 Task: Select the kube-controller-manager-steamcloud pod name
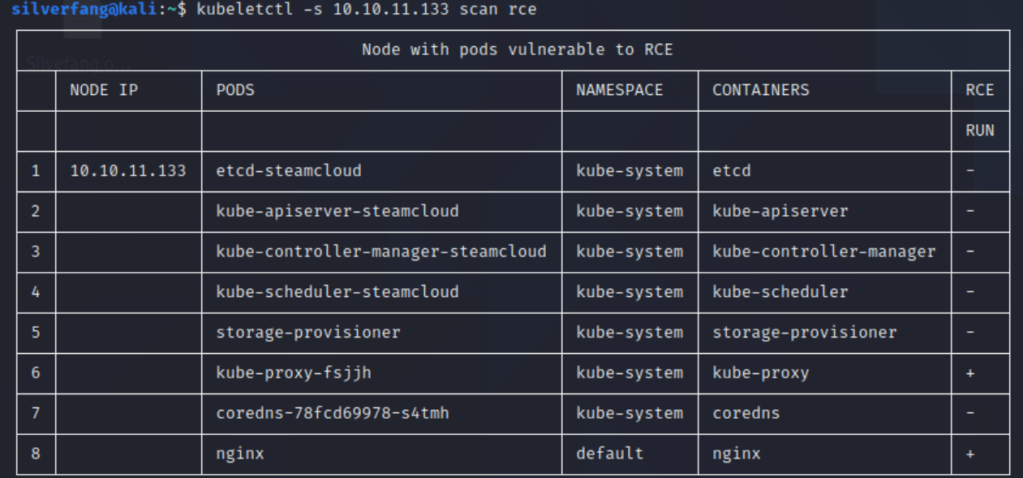(x=381, y=251)
